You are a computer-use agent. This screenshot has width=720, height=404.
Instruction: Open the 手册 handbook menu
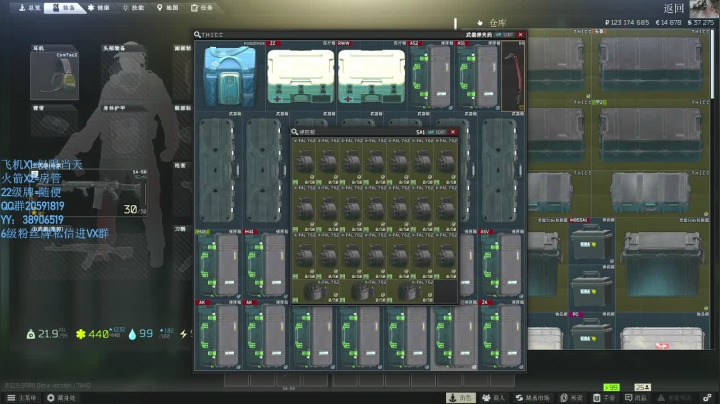point(604,398)
